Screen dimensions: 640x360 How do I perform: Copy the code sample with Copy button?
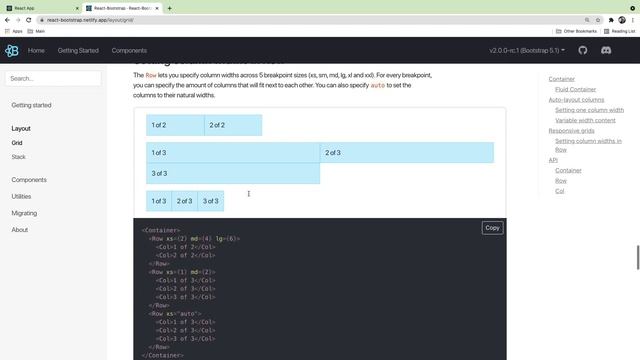pyautogui.click(x=492, y=228)
